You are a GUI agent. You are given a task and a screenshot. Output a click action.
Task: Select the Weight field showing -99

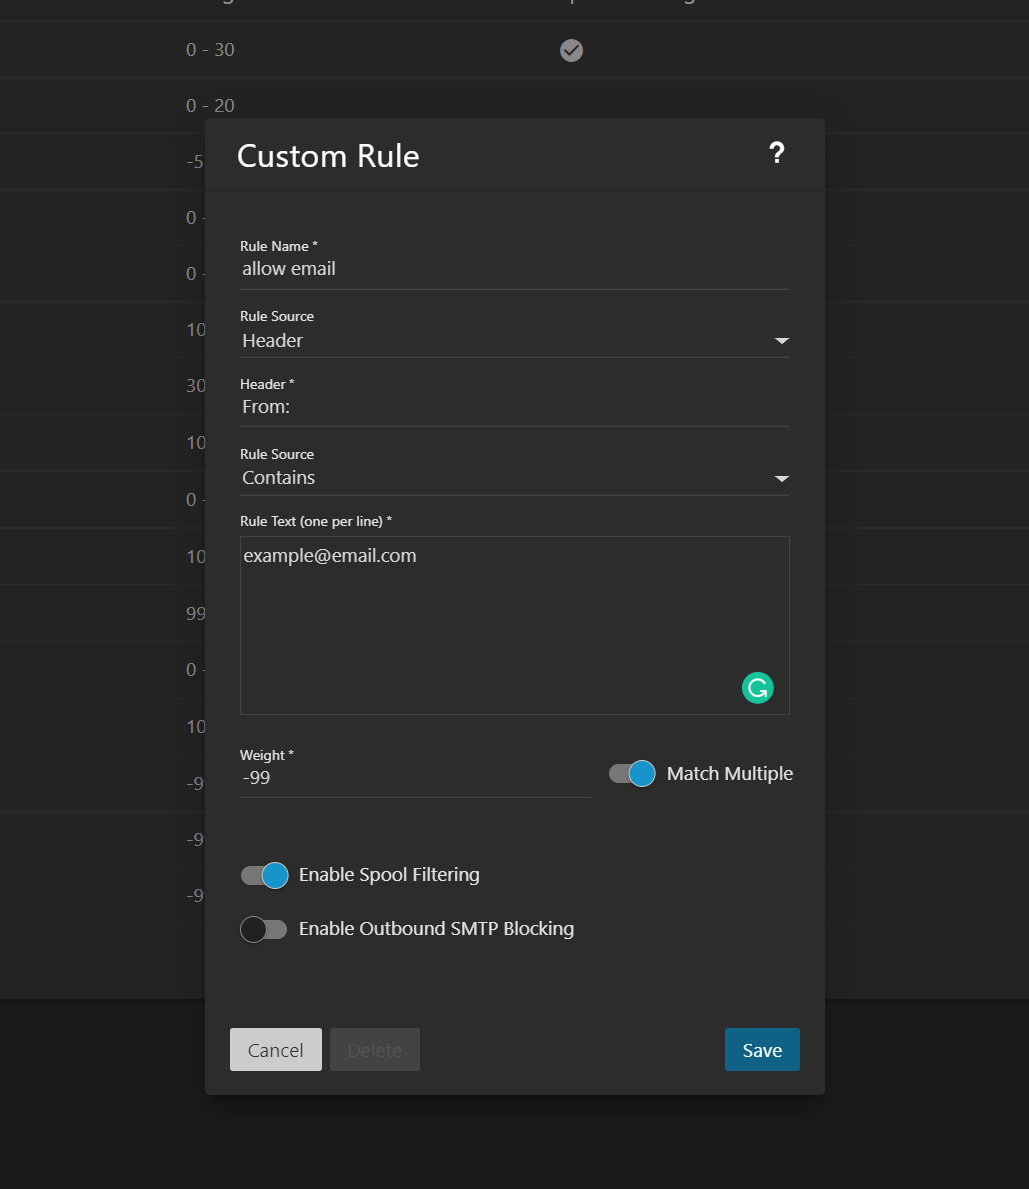(414, 778)
